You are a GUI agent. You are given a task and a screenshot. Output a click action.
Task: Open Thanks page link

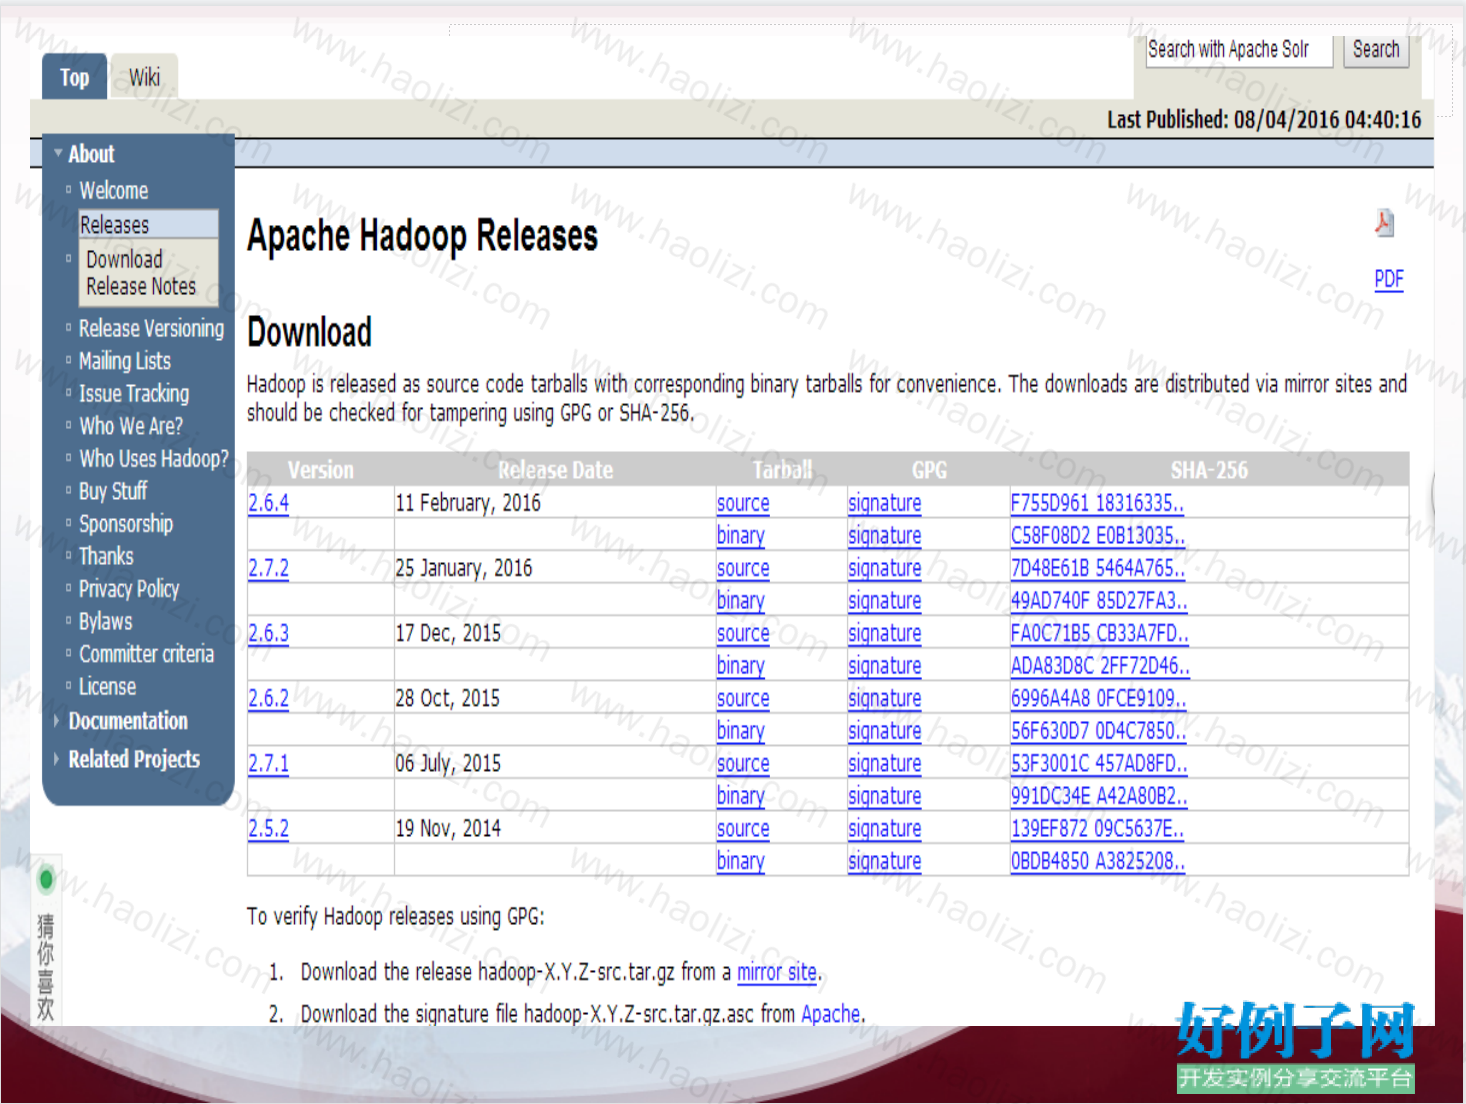106,556
